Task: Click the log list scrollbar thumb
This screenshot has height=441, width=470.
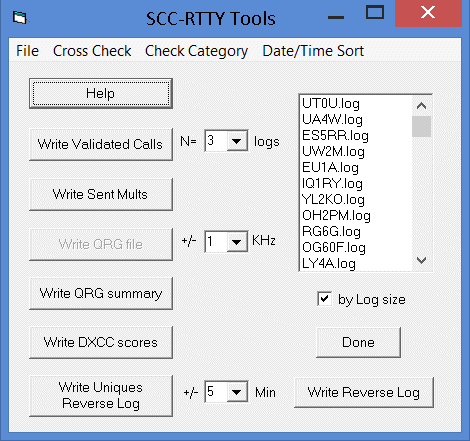Action: coord(422,126)
